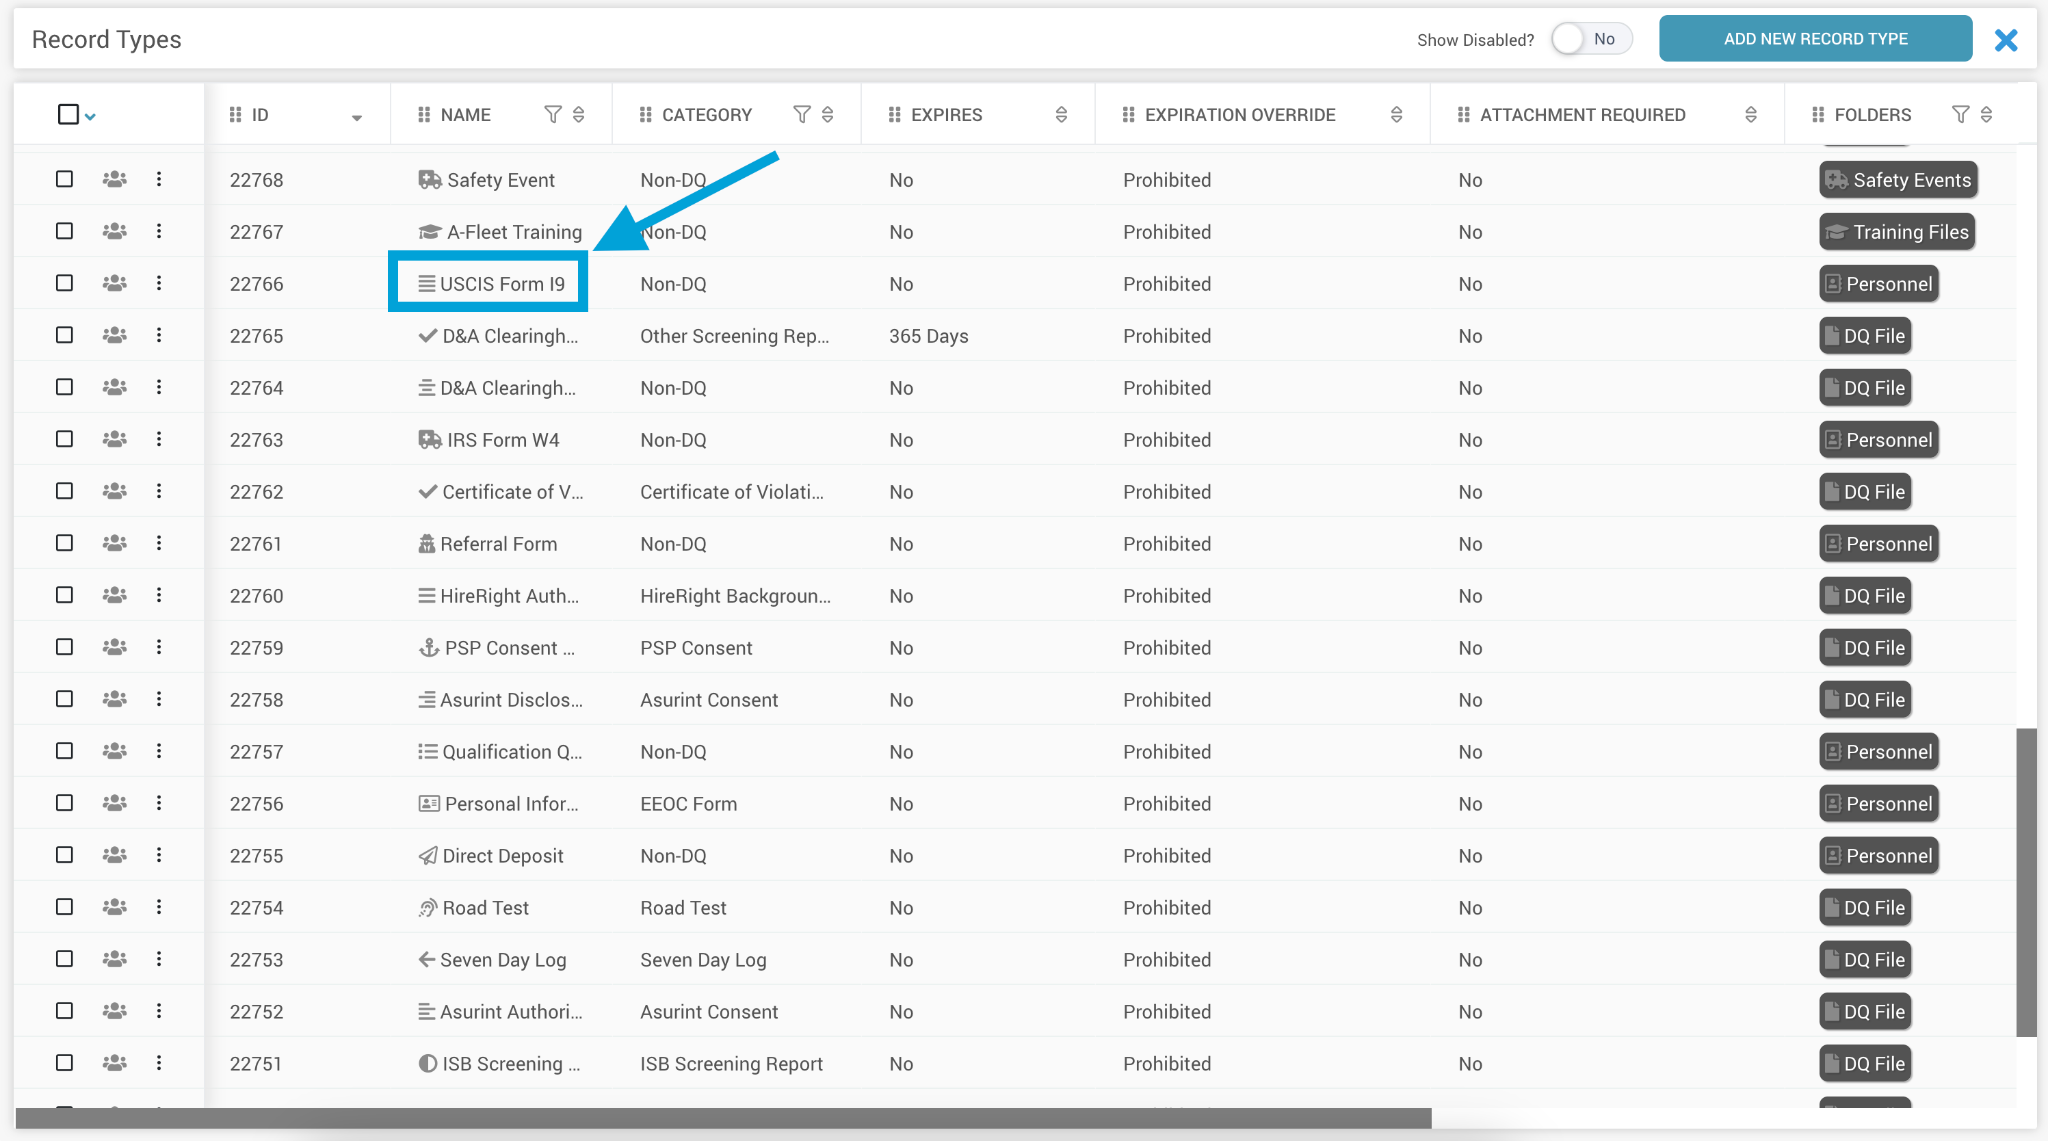Click the filter icon on the FOLDERS column
Viewport: 2048px width, 1141px height.
pyautogui.click(x=1960, y=115)
